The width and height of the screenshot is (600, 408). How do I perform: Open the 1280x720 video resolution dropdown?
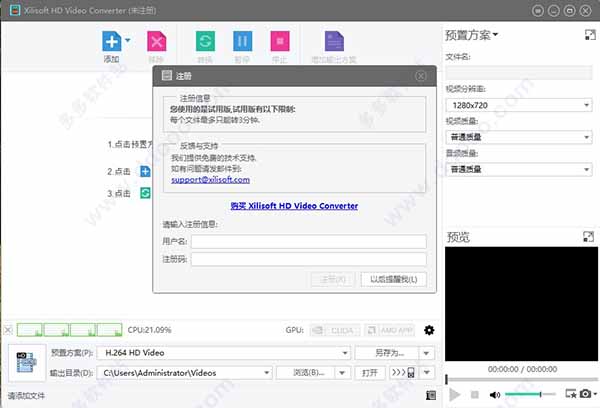(x=518, y=105)
